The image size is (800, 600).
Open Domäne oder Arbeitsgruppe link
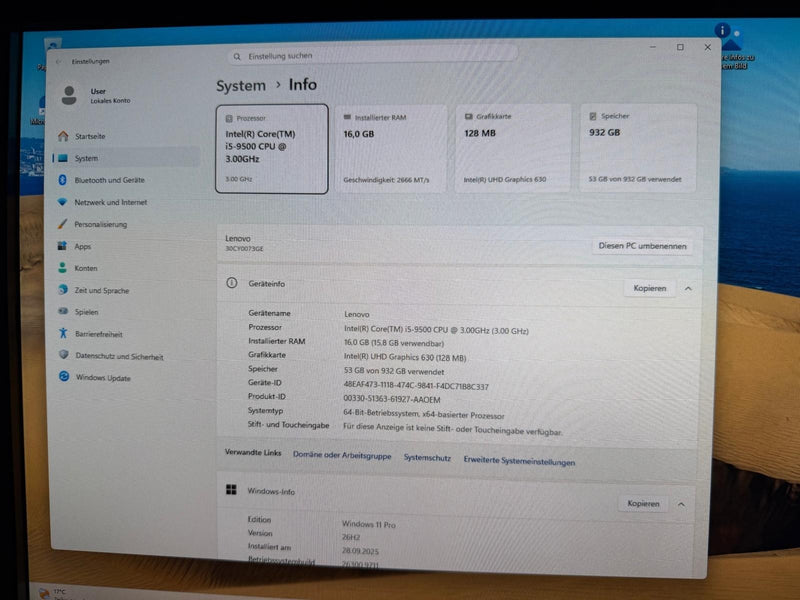[x=342, y=455]
